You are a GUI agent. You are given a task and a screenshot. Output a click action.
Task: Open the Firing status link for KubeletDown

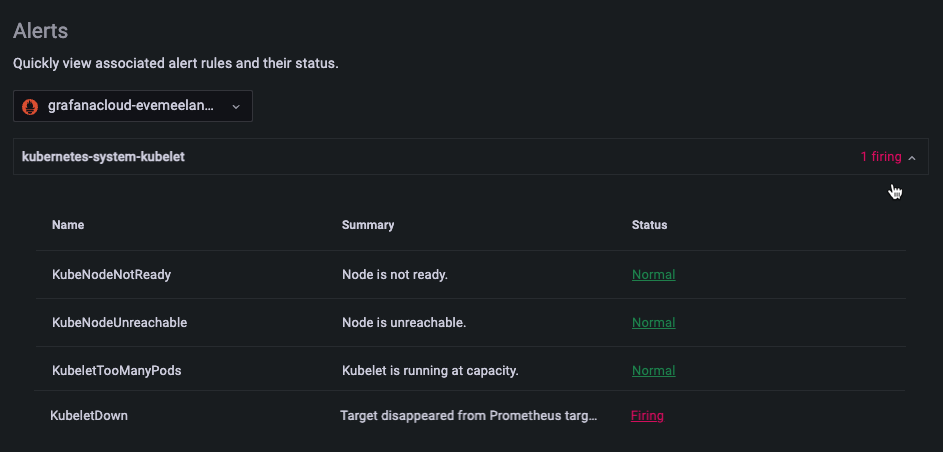647,415
